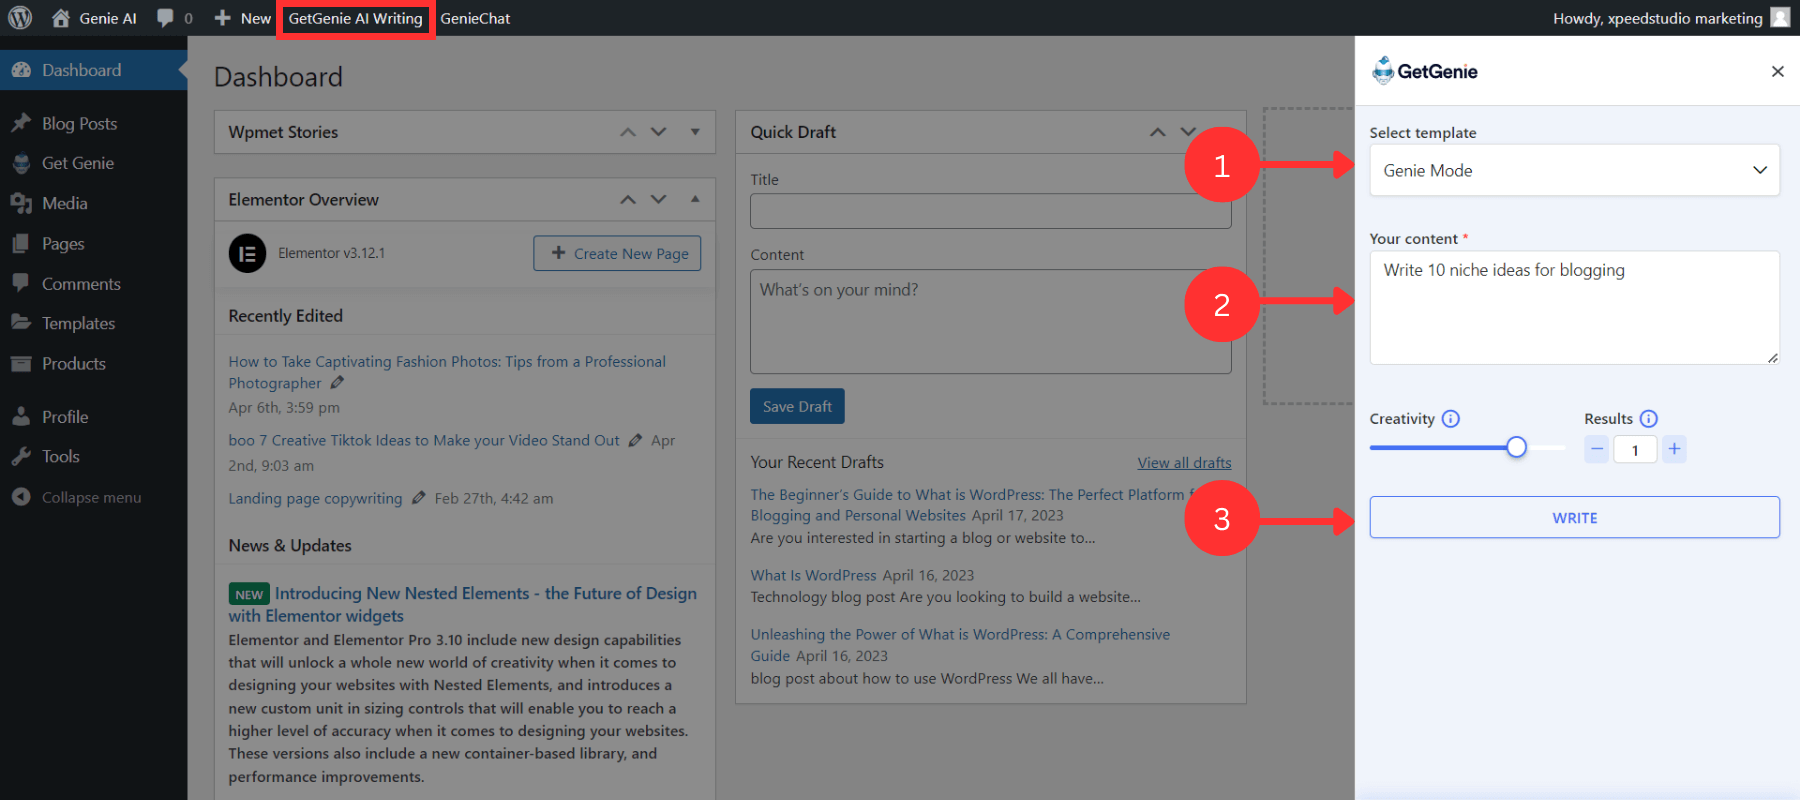The height and width of the screenshot is (800, 1800).
Task: Move Wpmet Stories widget up
Action: (628, 132)
